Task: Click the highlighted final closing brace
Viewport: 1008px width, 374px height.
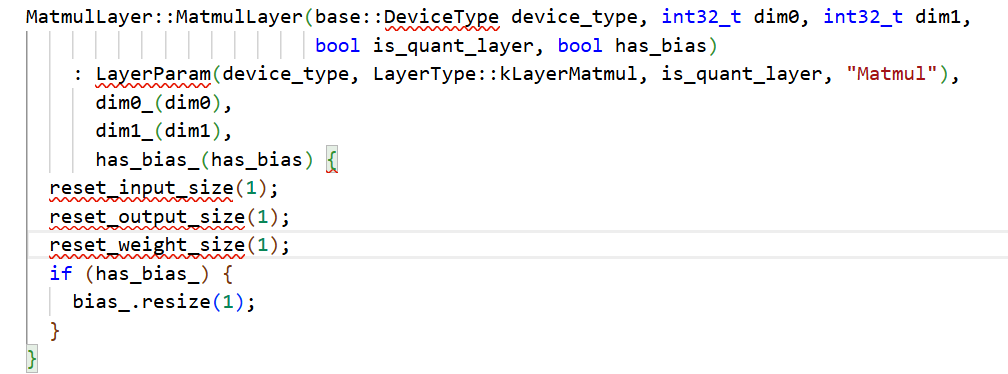Action: click(32, 359)
